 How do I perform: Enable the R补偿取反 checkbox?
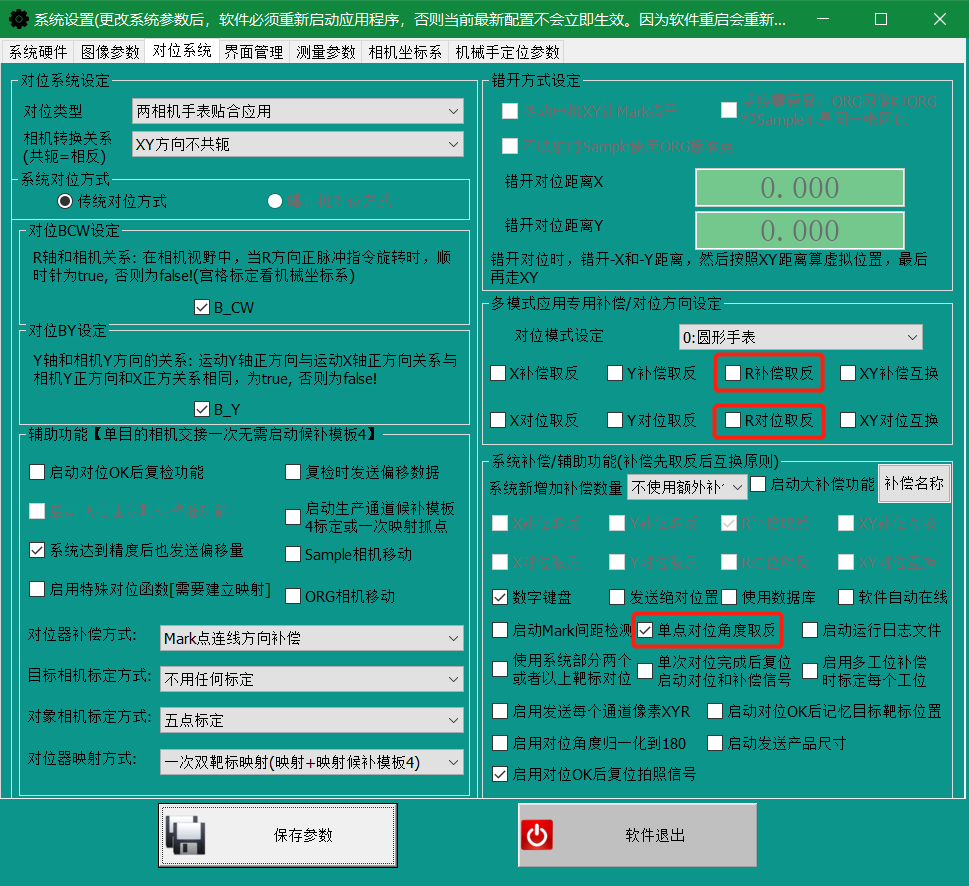(733, 374)
